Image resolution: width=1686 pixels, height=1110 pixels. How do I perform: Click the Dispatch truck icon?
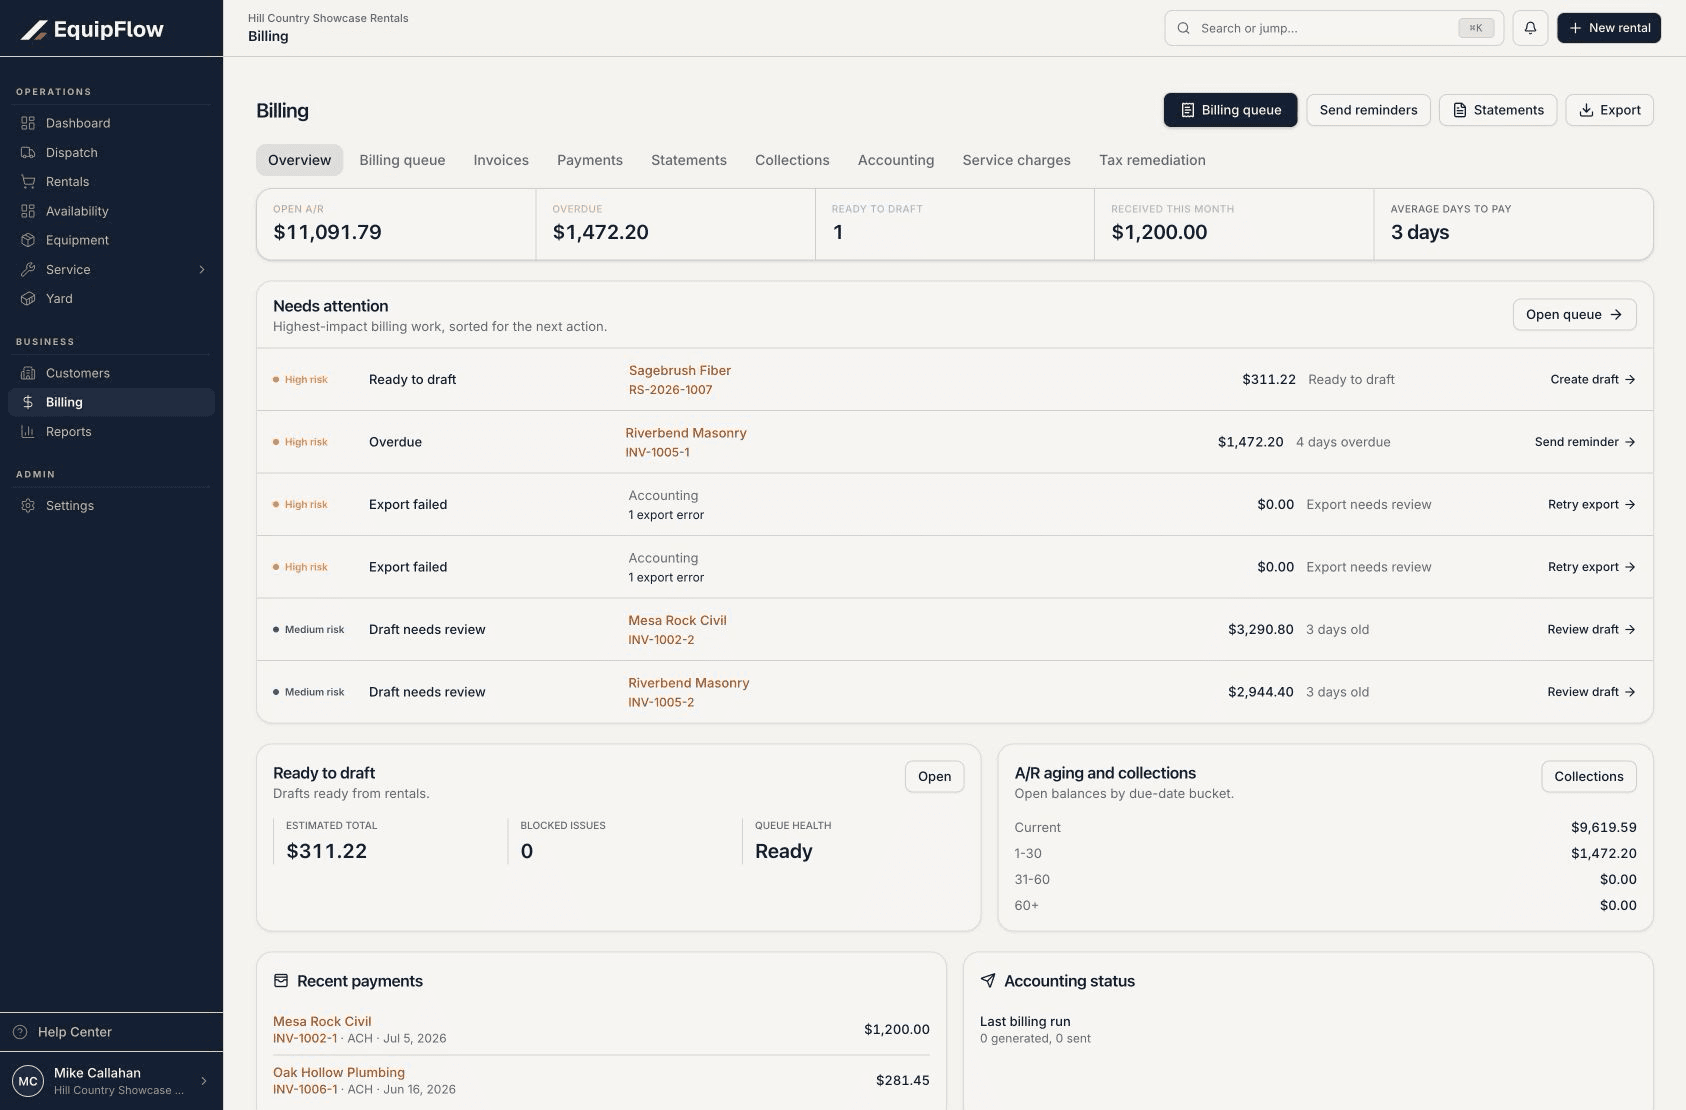pyautogui.click(x=28, y=153)
